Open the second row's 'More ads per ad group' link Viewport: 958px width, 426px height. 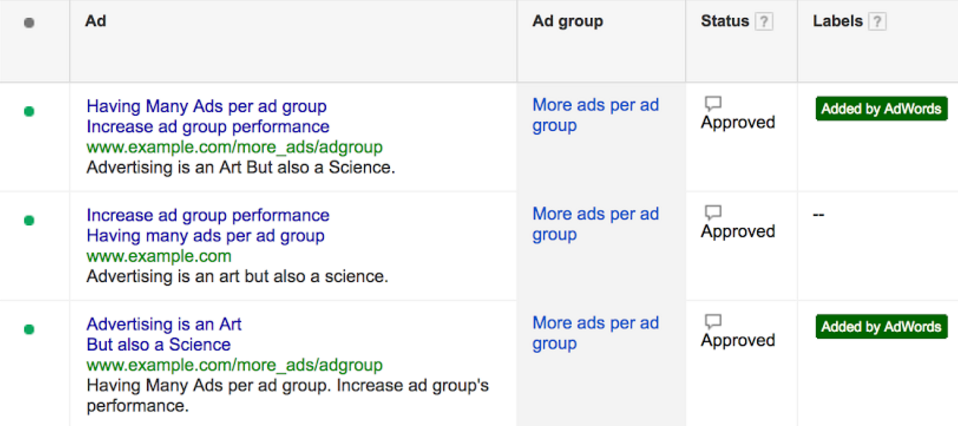596,224
